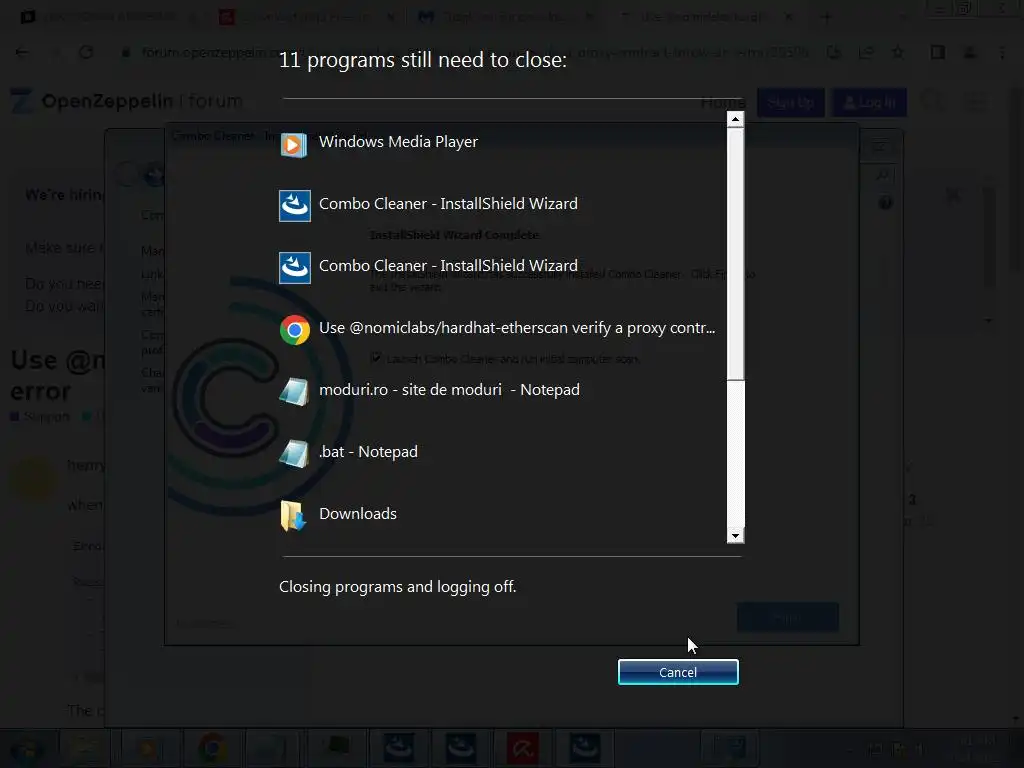The height and width of the screenshot is (768, 1024).
Task: Click the Notepad icon beside .bat entry
Action: (294, 454)
